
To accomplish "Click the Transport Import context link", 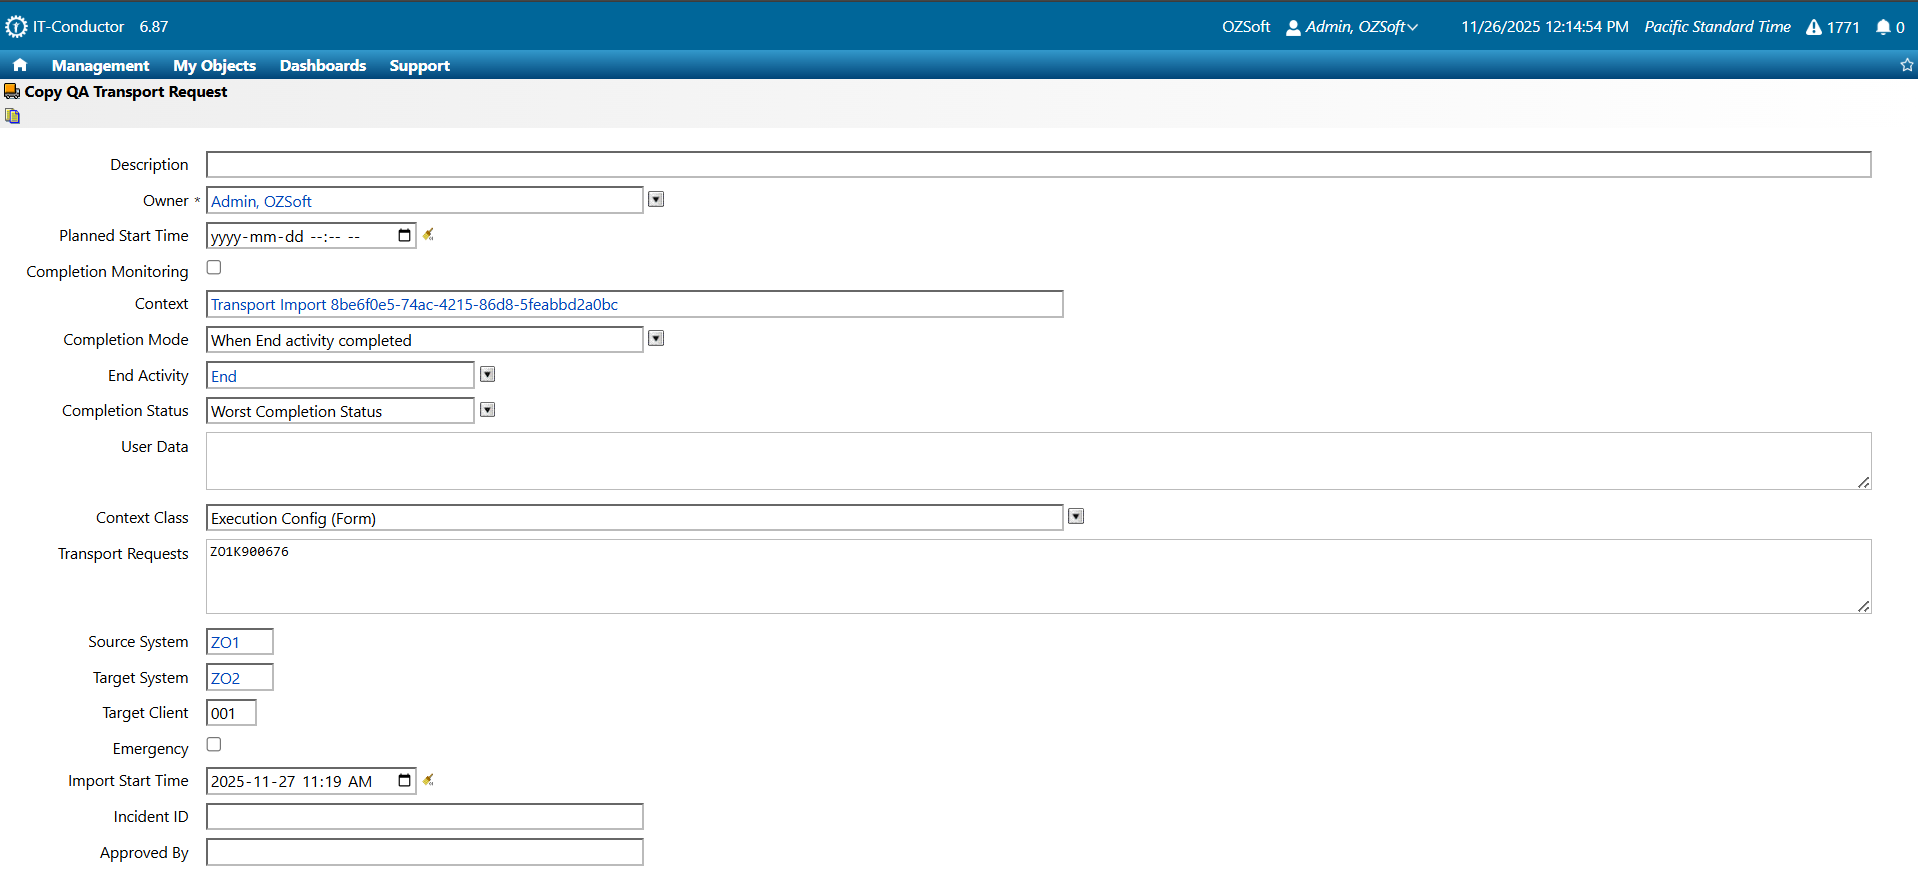I will point(414,305).
